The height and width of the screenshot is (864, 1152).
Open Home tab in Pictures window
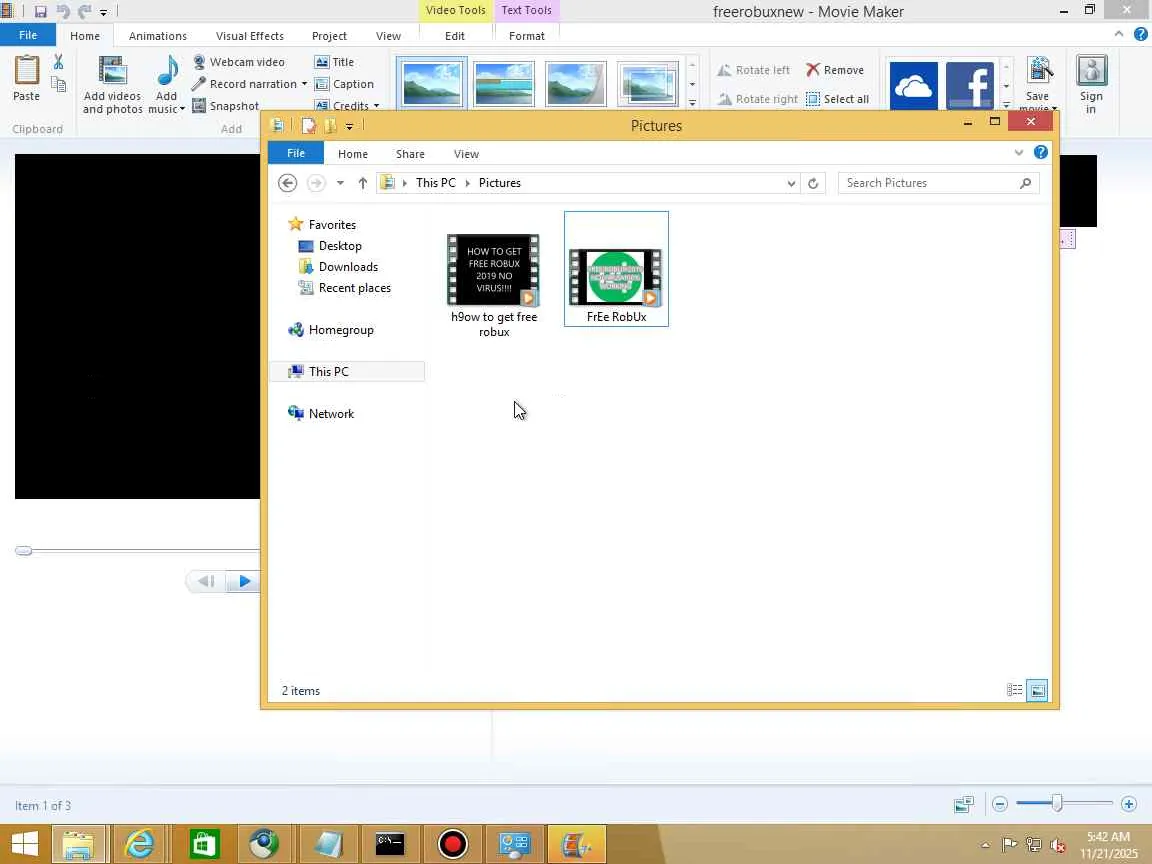click(x=353, y=154)
